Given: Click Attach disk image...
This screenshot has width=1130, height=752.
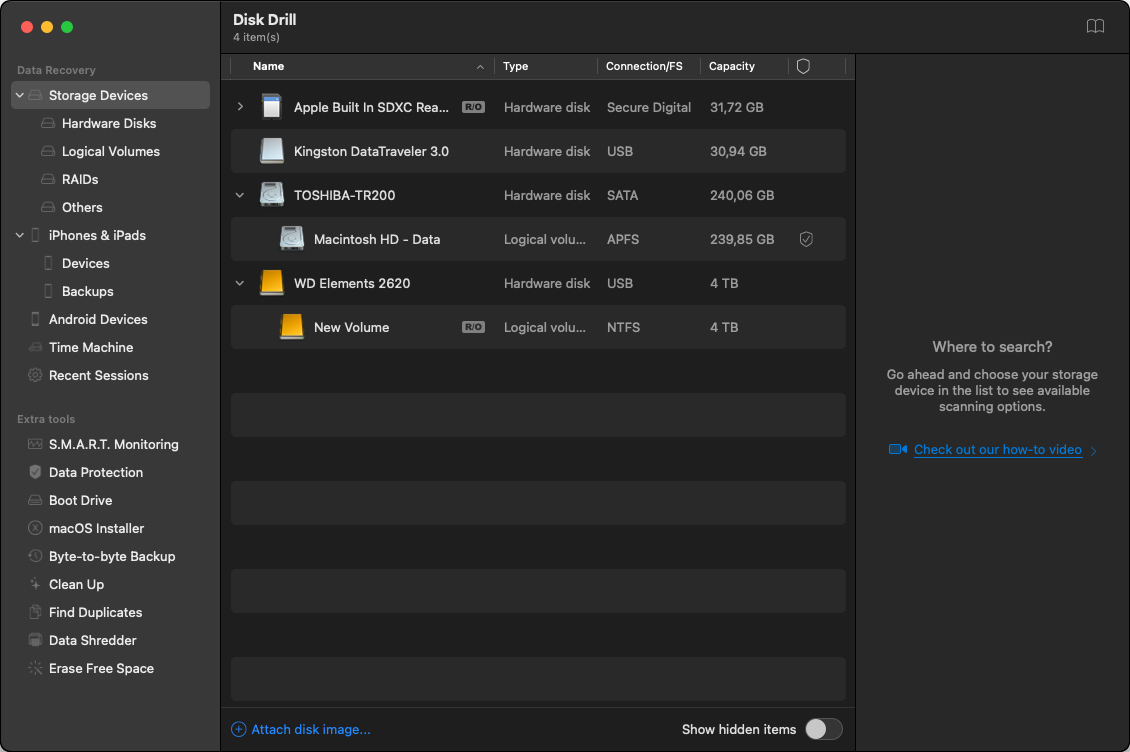Looking at the screenshot, I should pyautogui.click(x=311, y=730).
